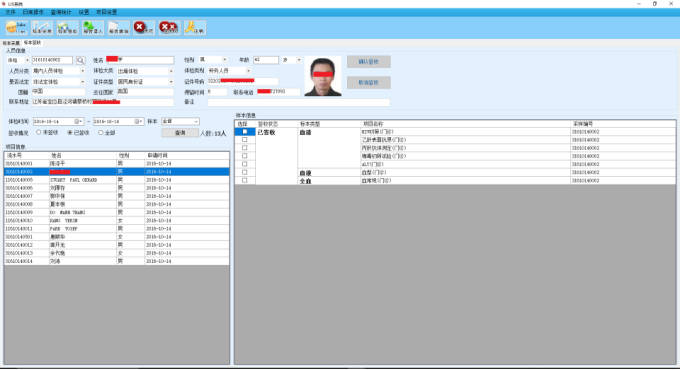Click the 查询 button
Image resolution: width=680 pixels, height=370 pixels.
pos(180,133)
